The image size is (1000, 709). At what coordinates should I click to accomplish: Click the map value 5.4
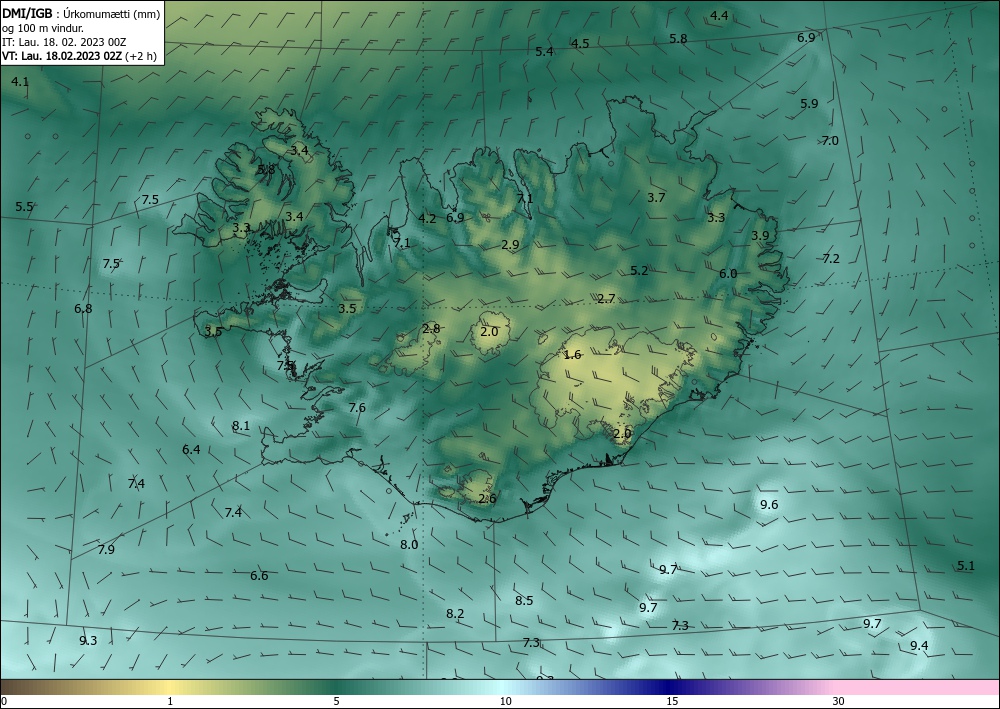tap(544, 52)
